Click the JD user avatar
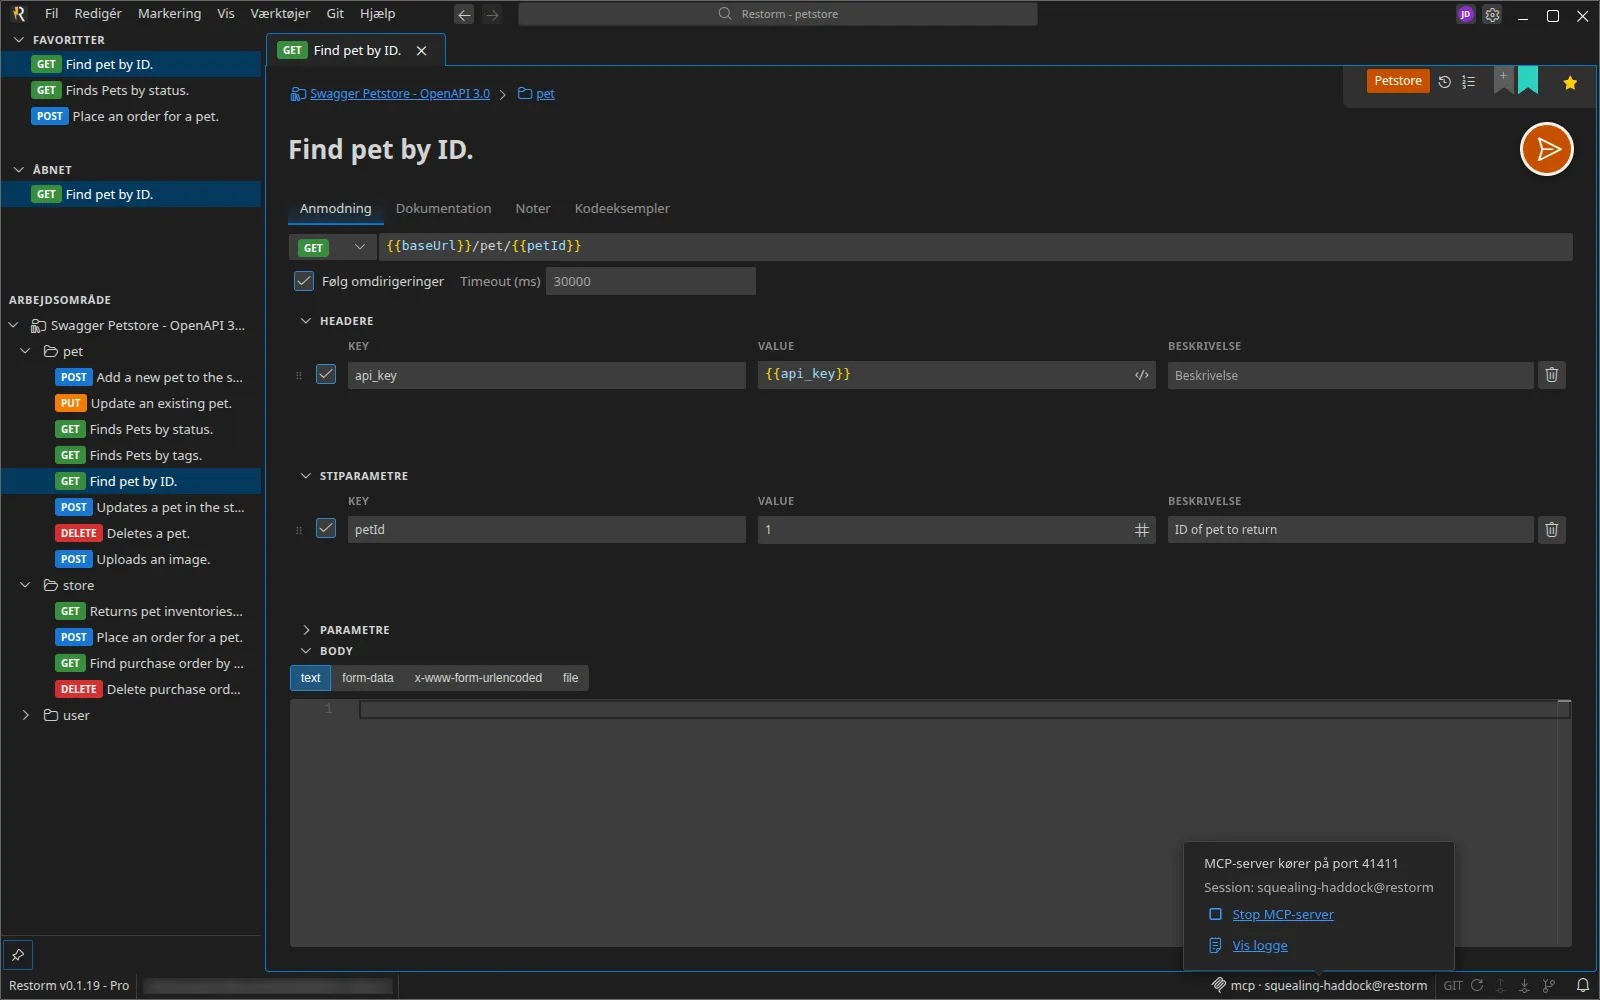Screen dimensions: 1600x1000 1465,15
